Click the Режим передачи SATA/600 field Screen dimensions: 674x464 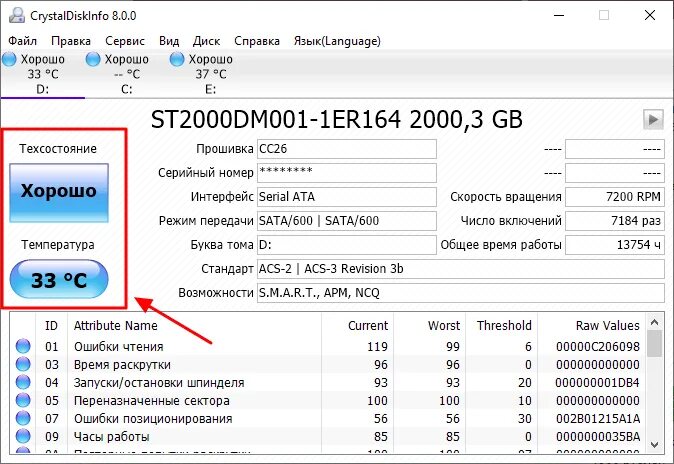[346, 221]
